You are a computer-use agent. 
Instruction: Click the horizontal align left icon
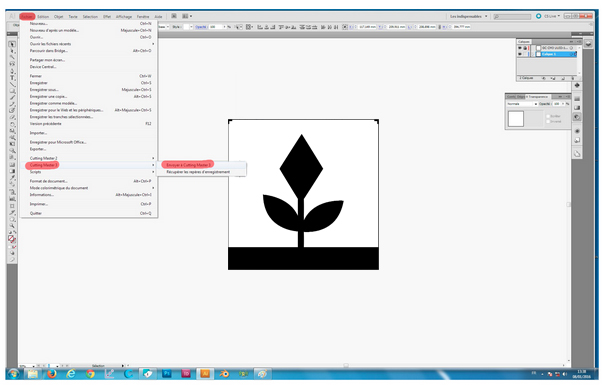[x=260, y=27]
